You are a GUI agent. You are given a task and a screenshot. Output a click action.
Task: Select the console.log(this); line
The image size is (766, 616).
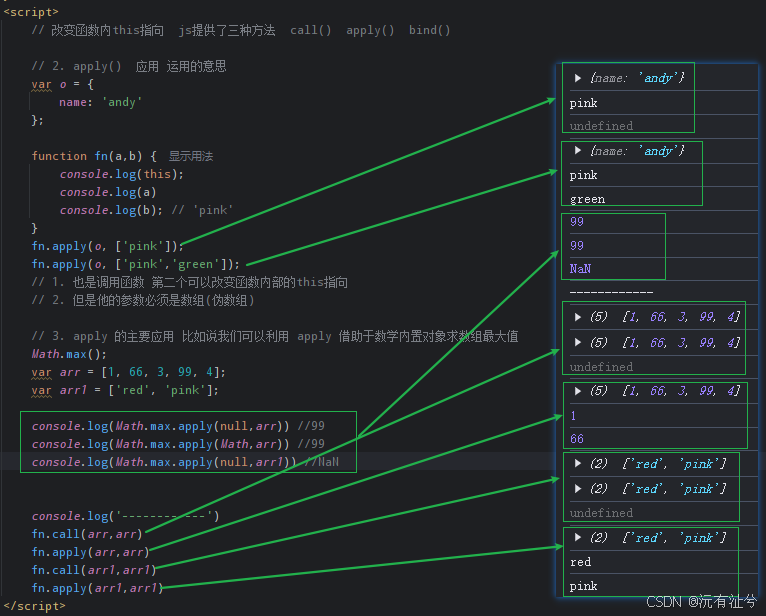coord(122,174)
